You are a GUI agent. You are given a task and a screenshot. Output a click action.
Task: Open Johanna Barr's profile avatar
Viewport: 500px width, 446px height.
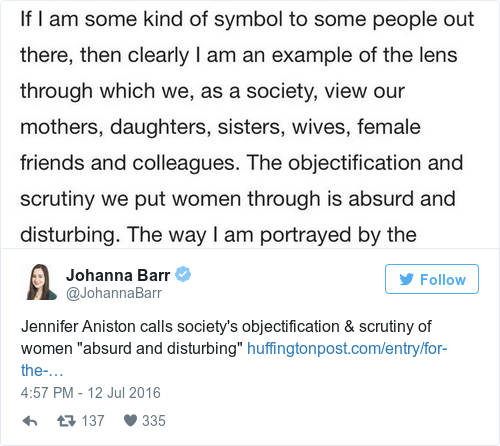[x=40, y=282]
